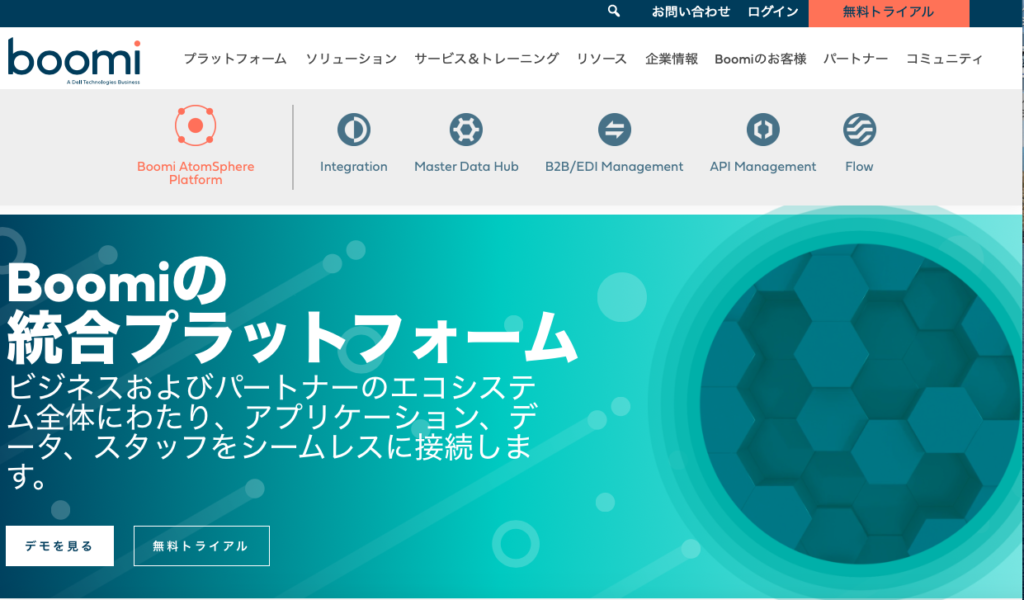Open the リソース menu
Viewport: 1024px width, 600px height.
pos(601,59)
